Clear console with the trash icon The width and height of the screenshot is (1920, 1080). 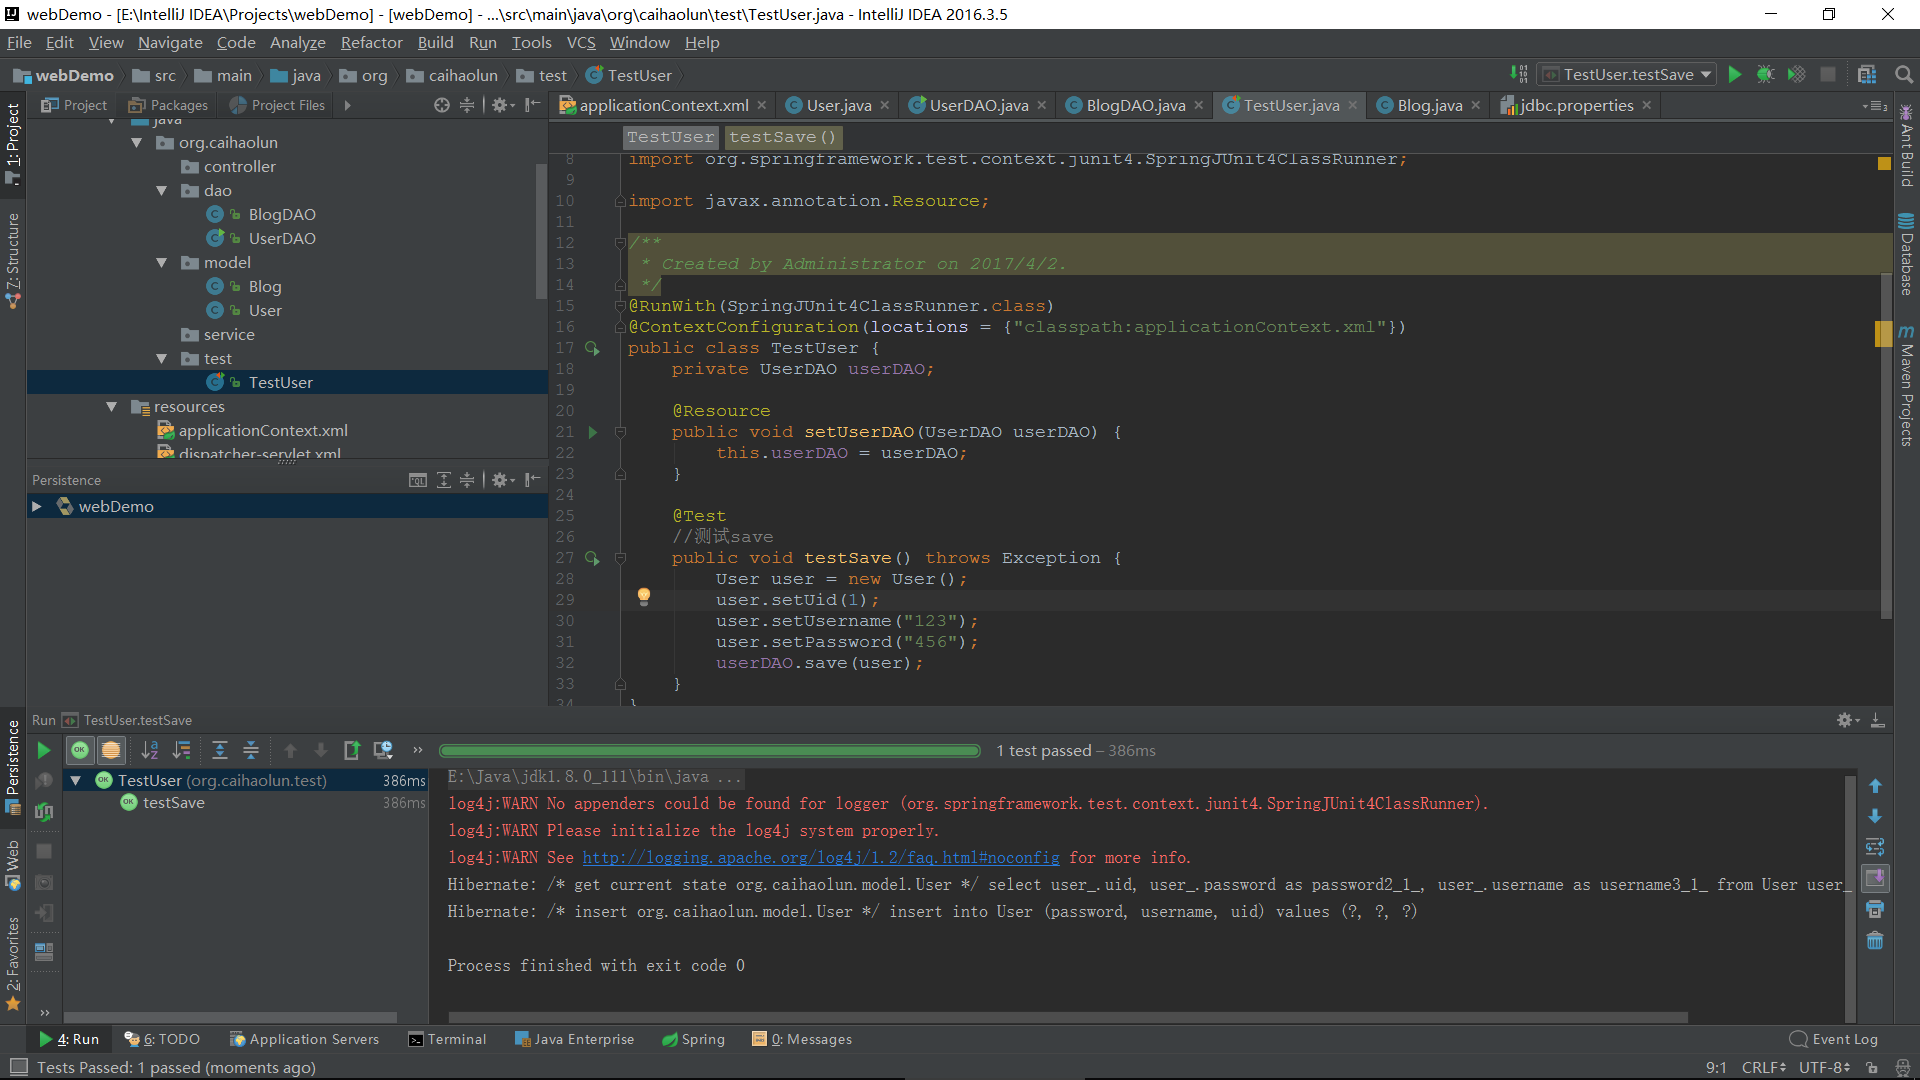tap(1875, 941)
